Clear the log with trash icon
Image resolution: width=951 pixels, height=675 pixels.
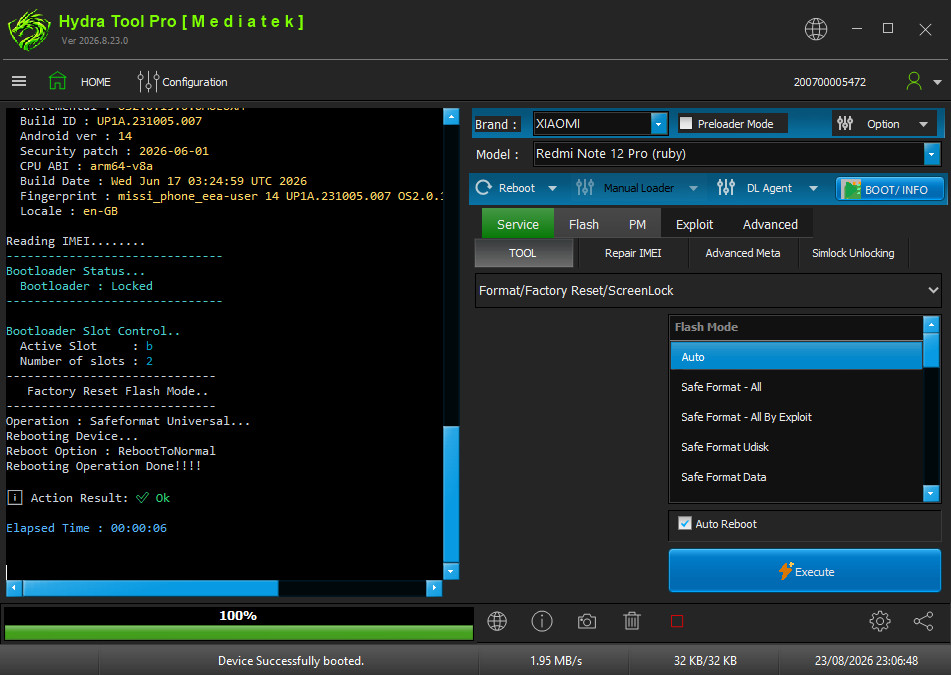tap(632, 621)
